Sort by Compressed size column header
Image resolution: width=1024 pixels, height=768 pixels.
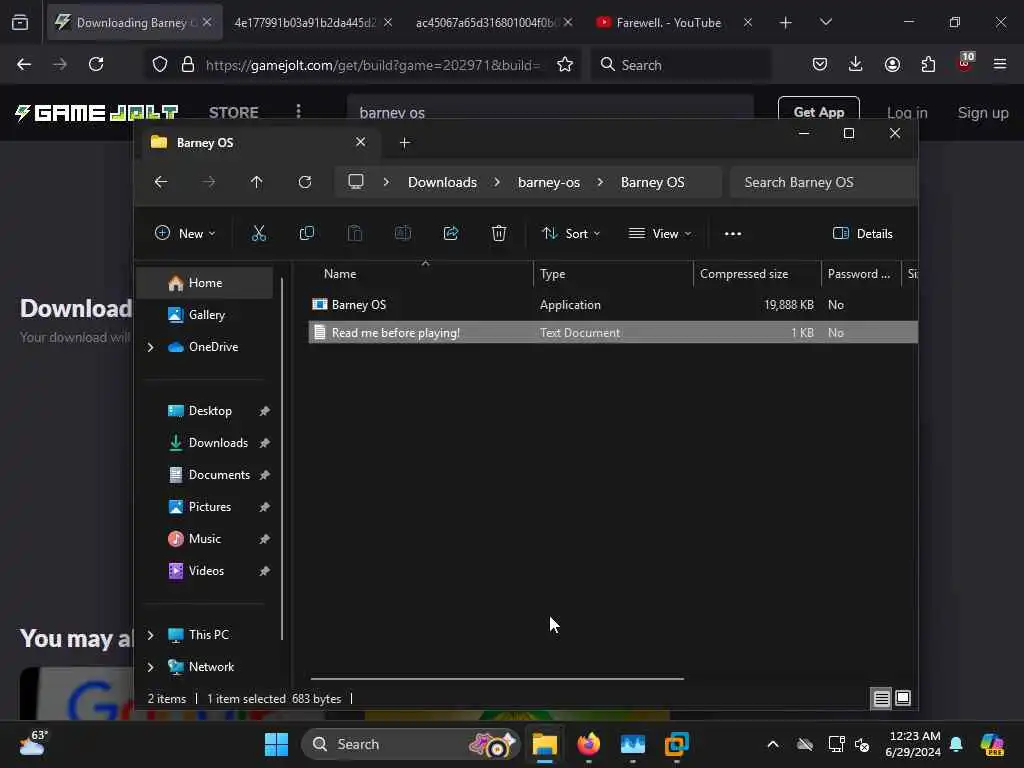[757, 274]
